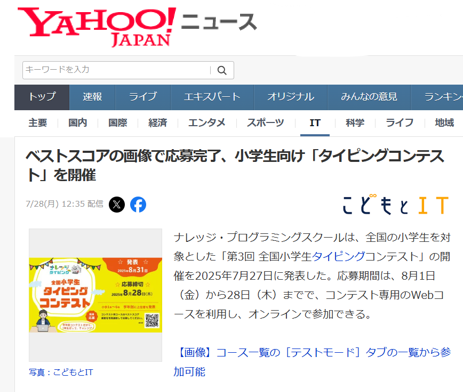This screenshot has height=392, width=475.
Task: Click the search magnifier icon
Action: [x=222, y=70]
